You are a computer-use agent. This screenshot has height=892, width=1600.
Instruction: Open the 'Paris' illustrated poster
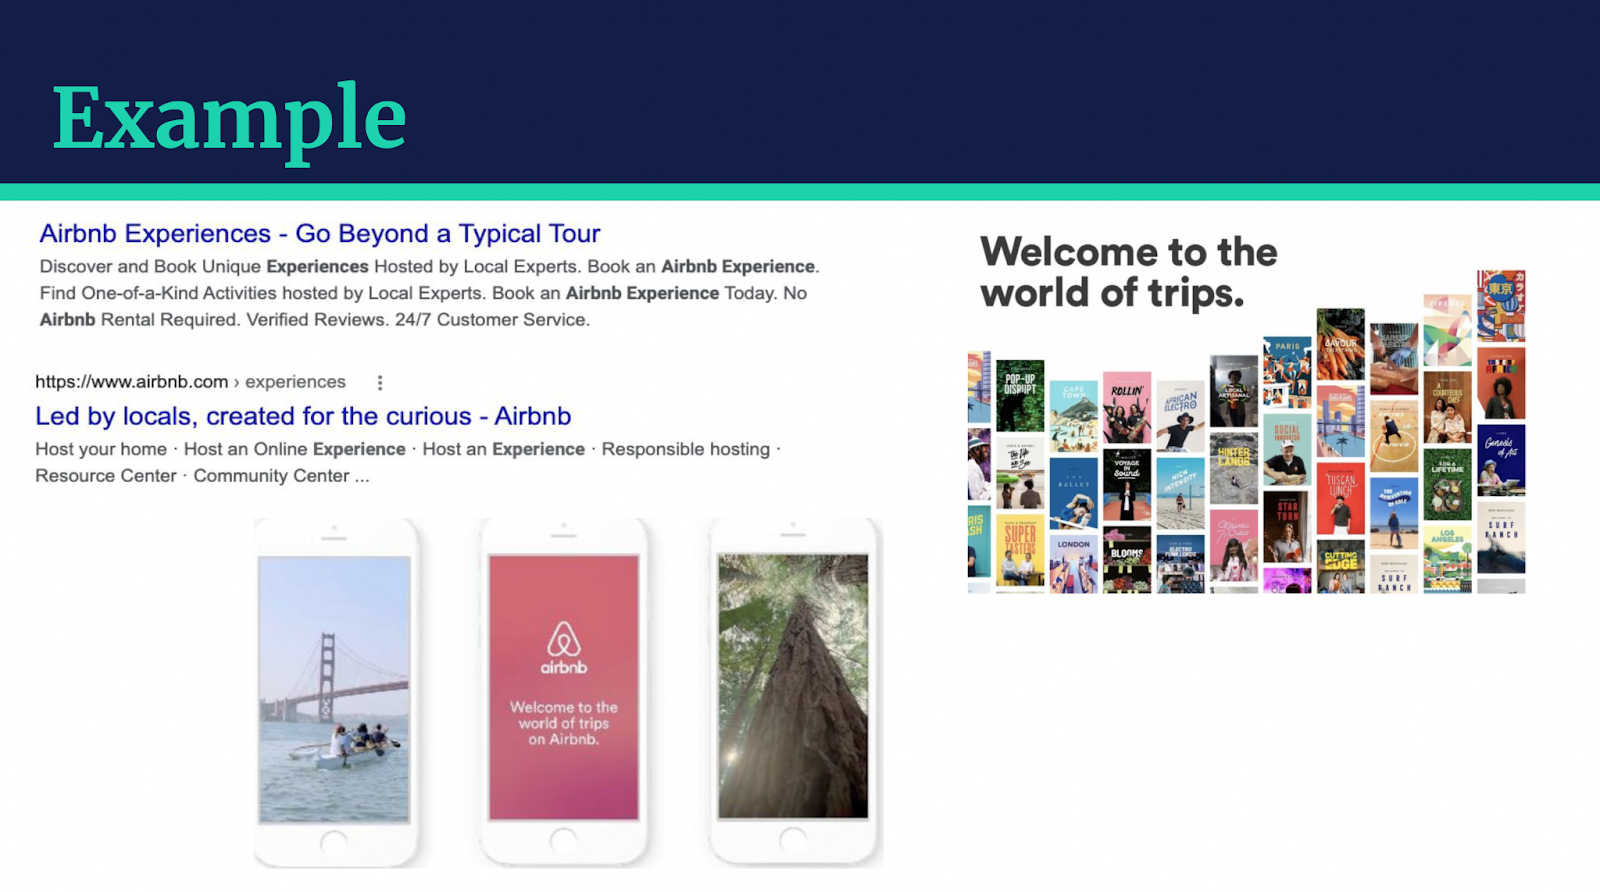[1287, 373]
